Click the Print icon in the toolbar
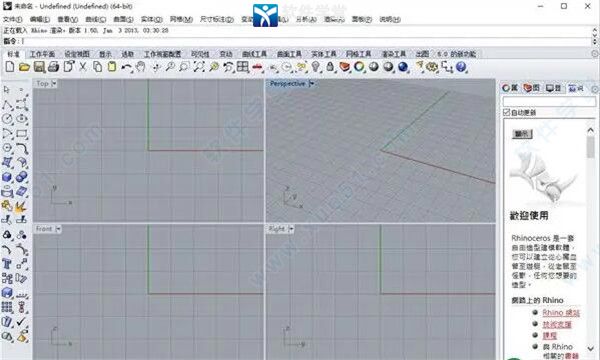The width and height of the screenshot is (600, 360). coord(54,67)
